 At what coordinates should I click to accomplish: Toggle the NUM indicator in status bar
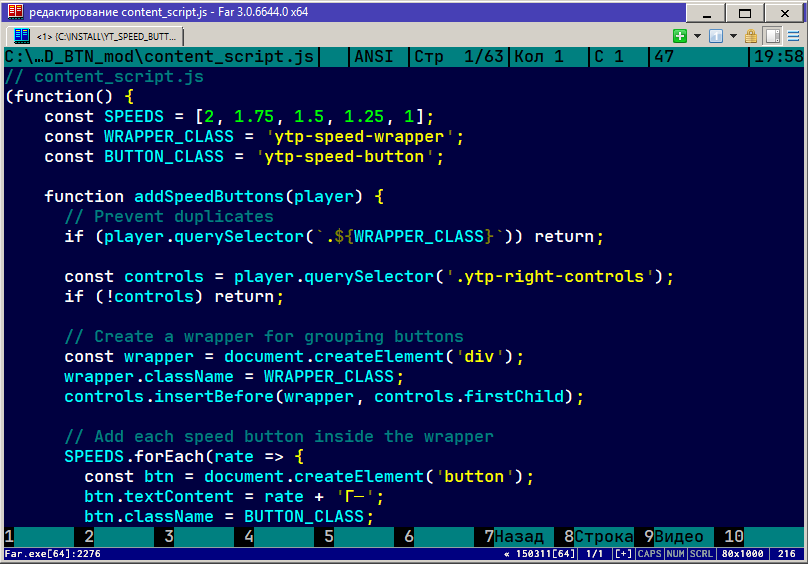point(676,554)
